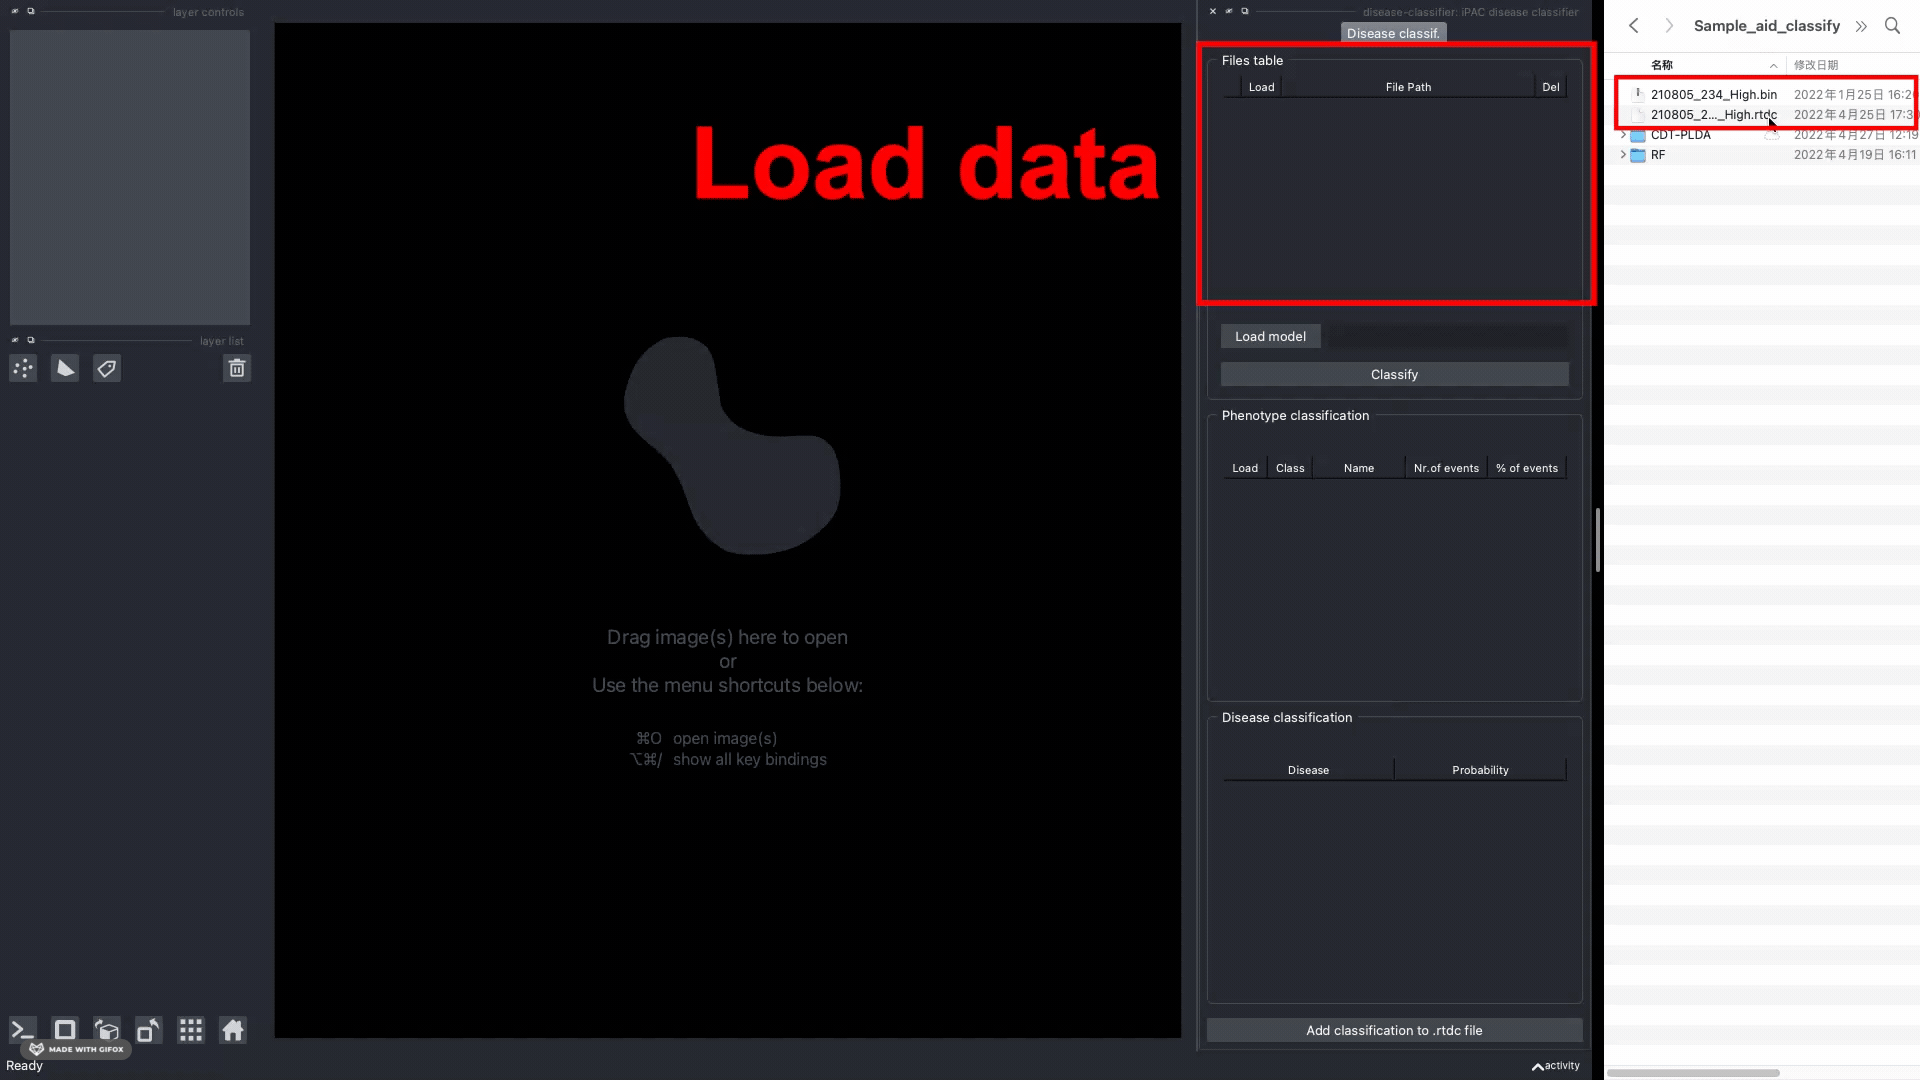Create new shapes layer

65,369
